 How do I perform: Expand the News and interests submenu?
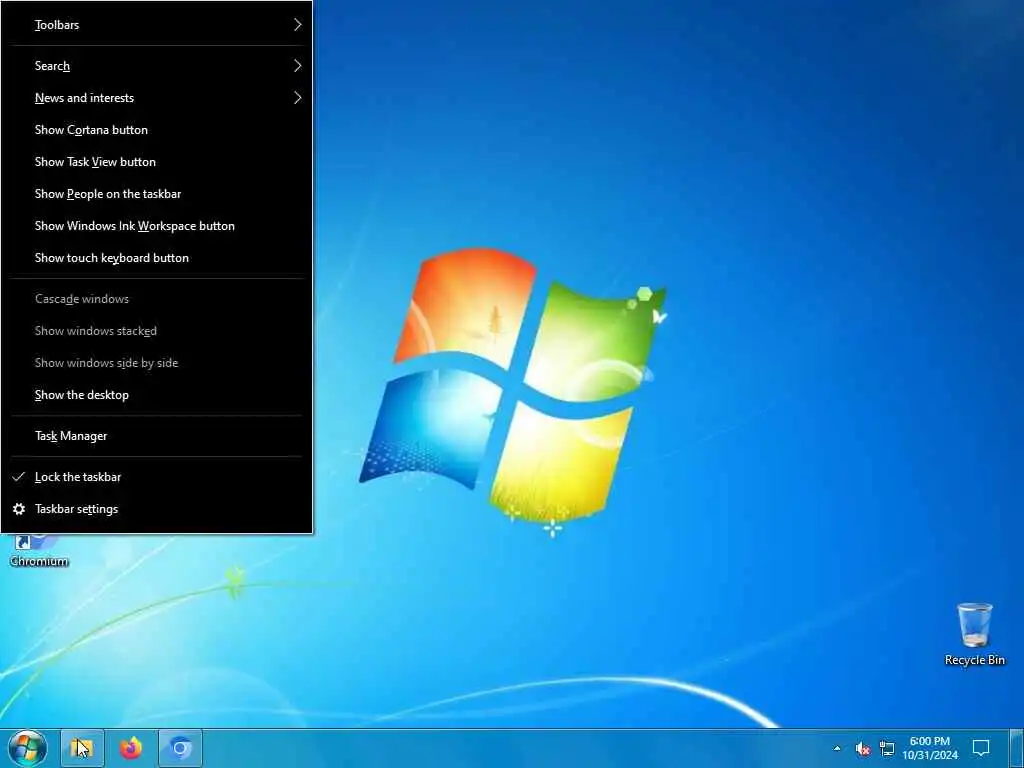(157, 98)
